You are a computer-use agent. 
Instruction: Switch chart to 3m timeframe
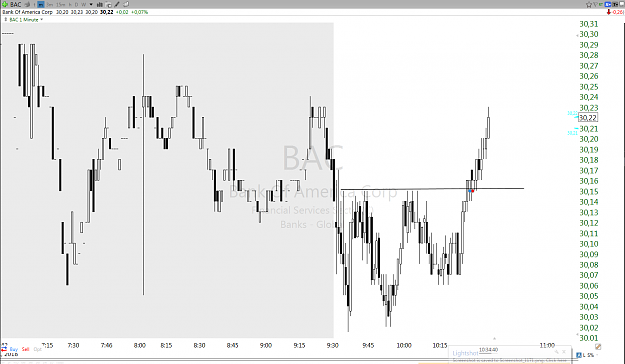point(49,4)
